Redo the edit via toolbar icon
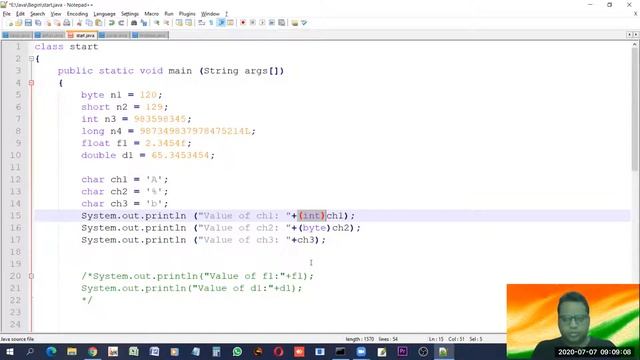The height and width of the screenshot is (360, 640). (121, 23)
